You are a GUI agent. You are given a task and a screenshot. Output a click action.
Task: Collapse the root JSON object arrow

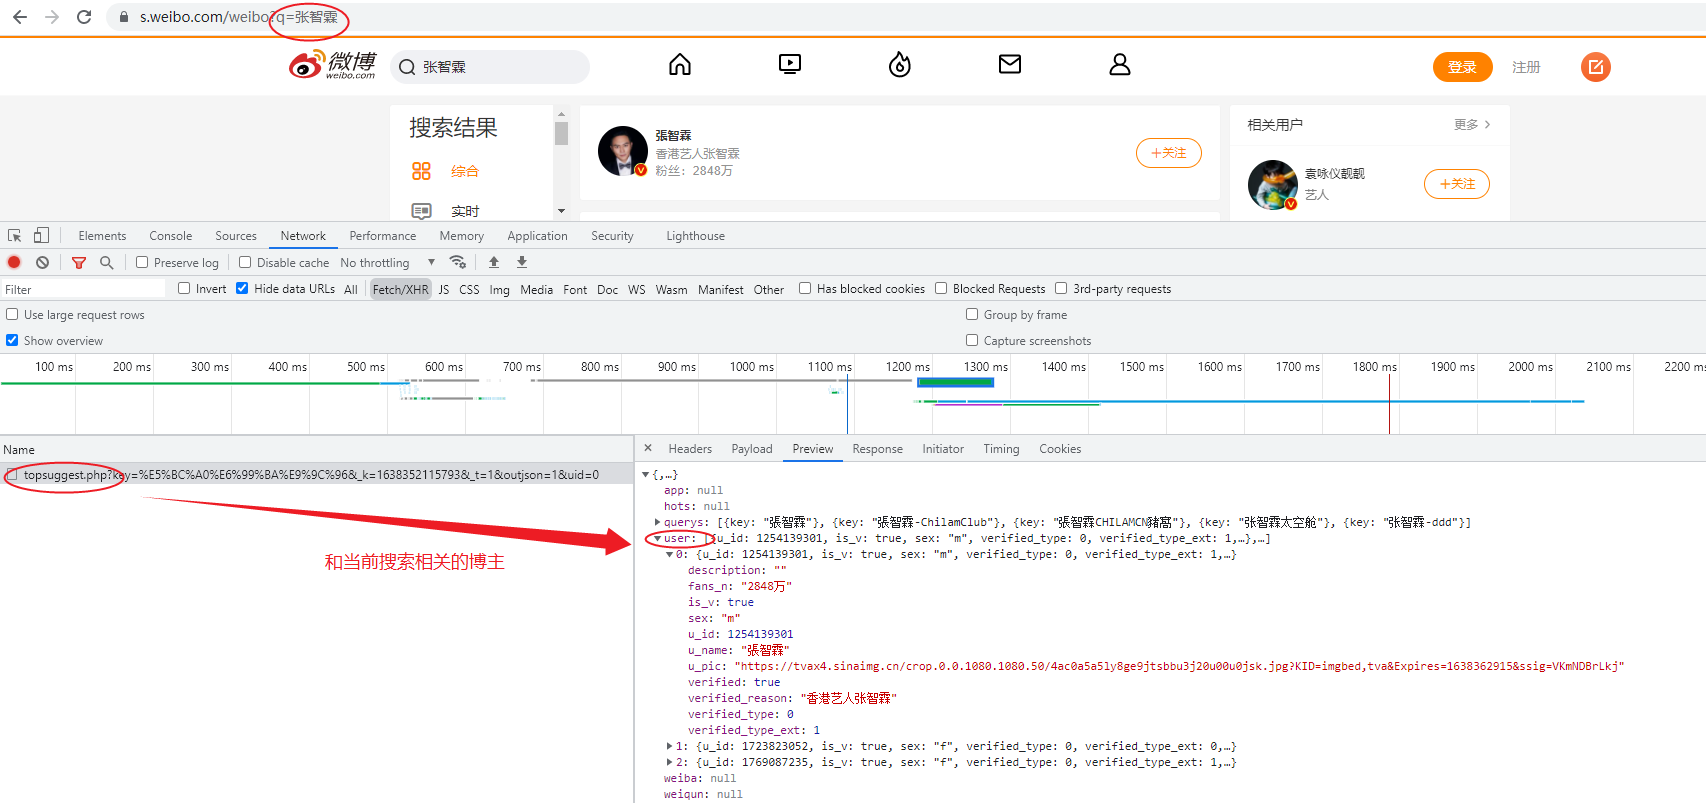(646, 475)
